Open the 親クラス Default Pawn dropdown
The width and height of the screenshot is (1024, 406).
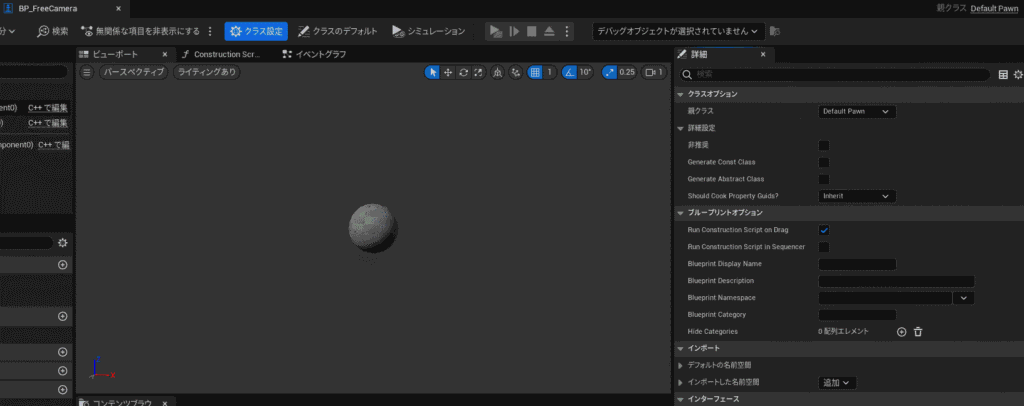856,112
